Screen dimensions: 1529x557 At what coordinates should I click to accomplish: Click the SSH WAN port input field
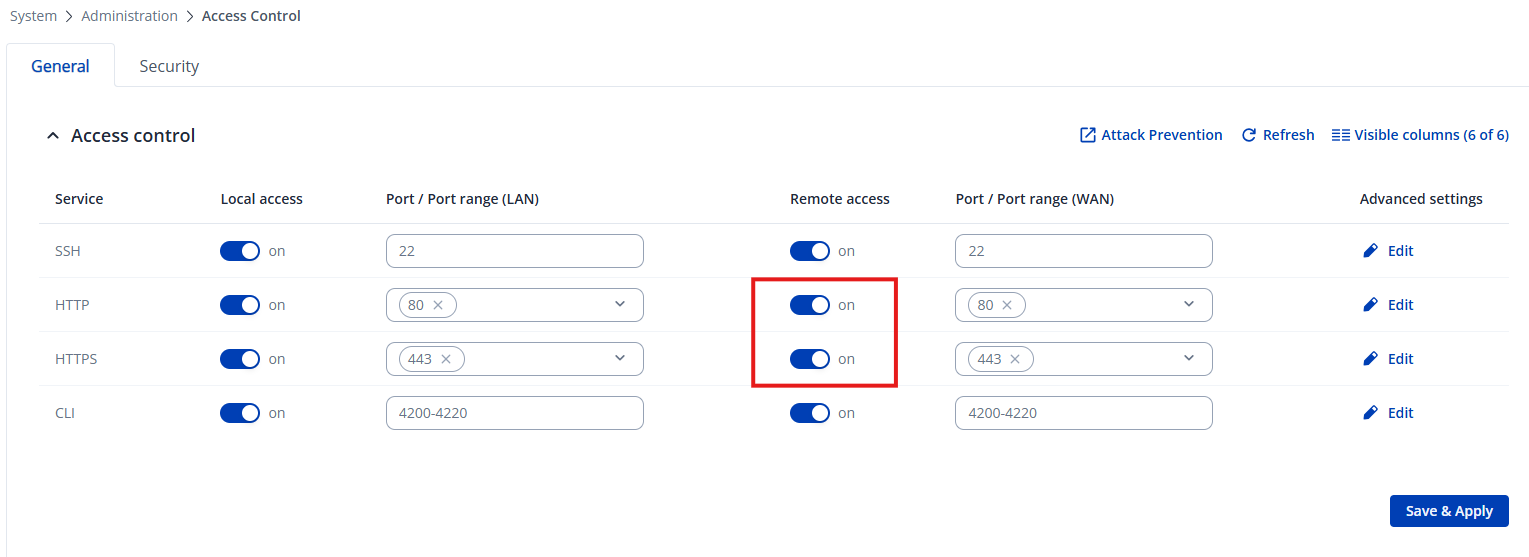1083,251
